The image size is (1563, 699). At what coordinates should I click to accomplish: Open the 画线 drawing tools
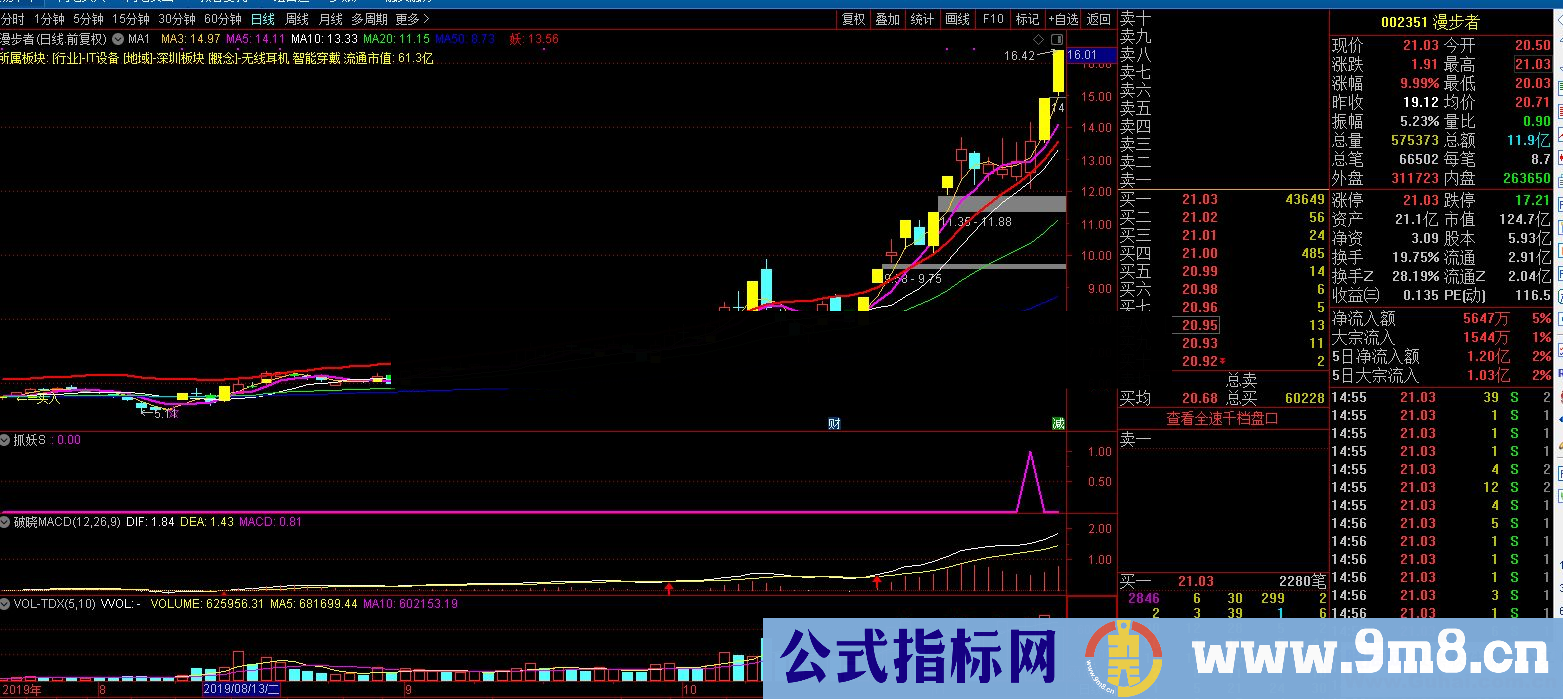[957, 18]
